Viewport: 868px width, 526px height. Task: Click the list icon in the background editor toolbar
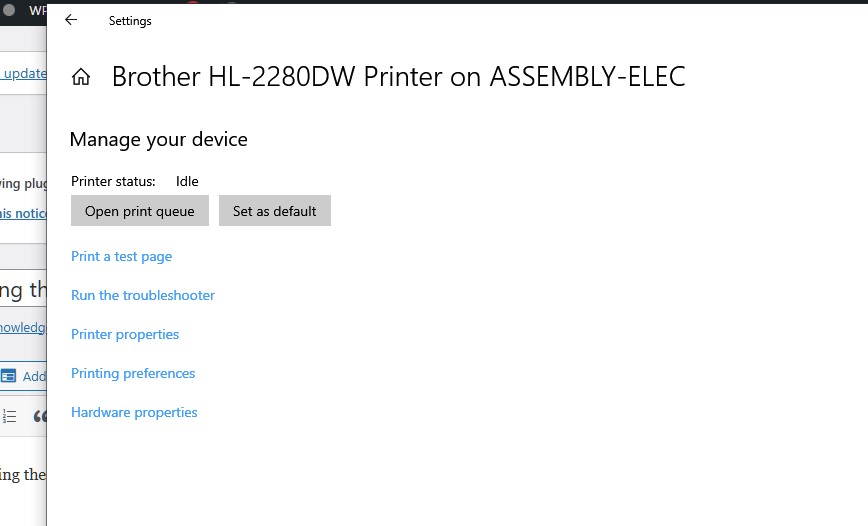click(x=9, y=416)
